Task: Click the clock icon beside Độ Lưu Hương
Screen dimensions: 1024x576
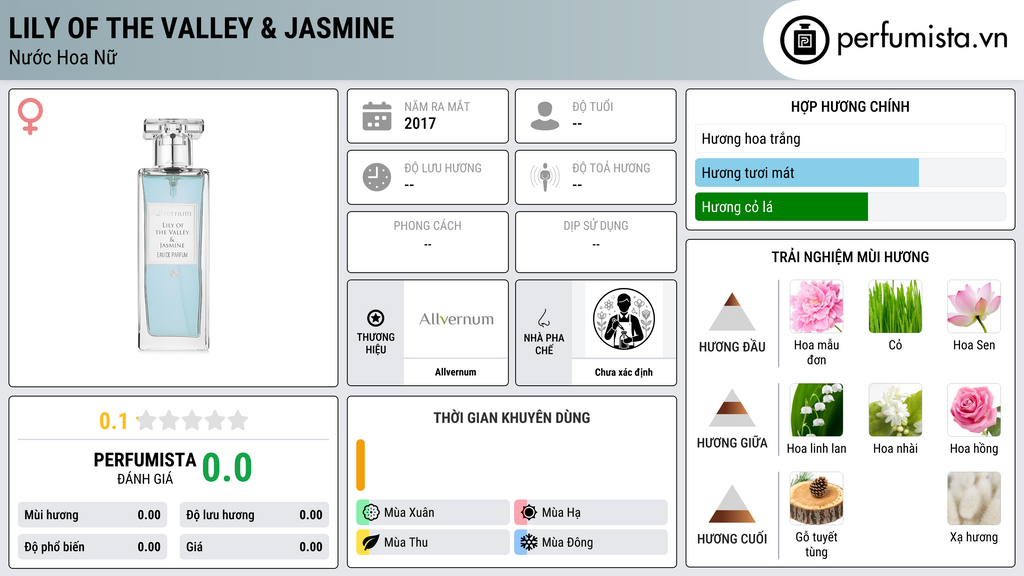Action: [x=377, y=177]
